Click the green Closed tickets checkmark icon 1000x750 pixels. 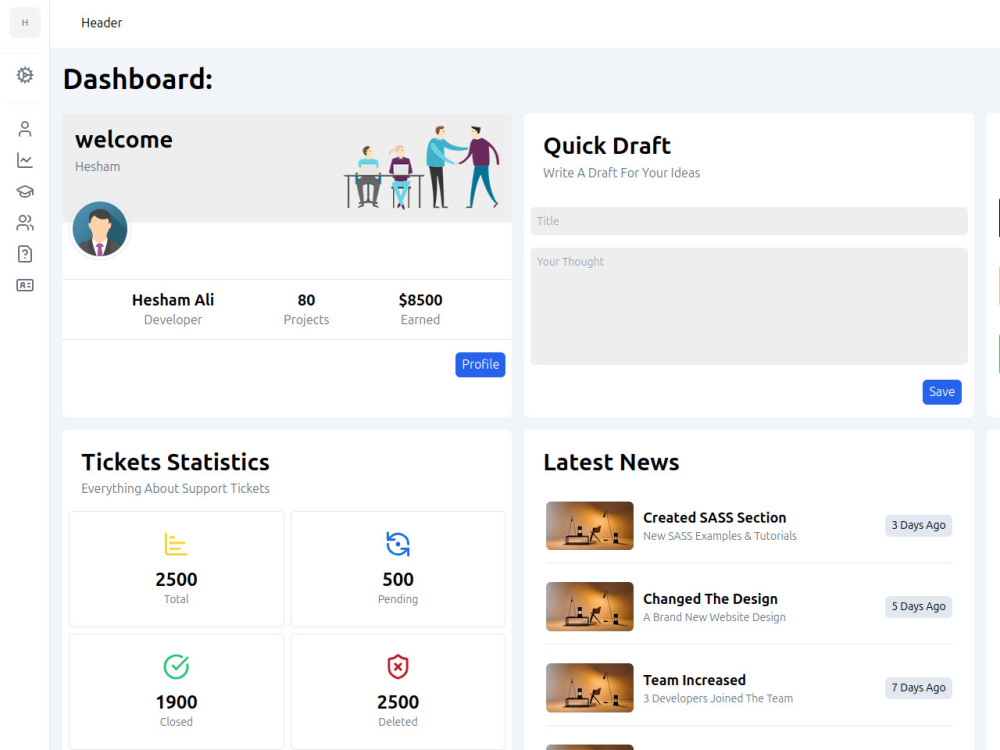(x=176, y=666)
